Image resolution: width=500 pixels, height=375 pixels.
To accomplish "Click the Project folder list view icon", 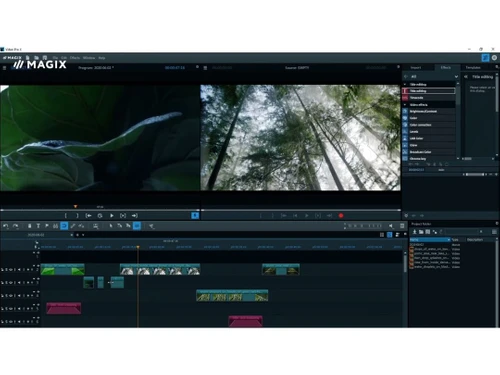I will pyautogui.click(x=494, y=232).
